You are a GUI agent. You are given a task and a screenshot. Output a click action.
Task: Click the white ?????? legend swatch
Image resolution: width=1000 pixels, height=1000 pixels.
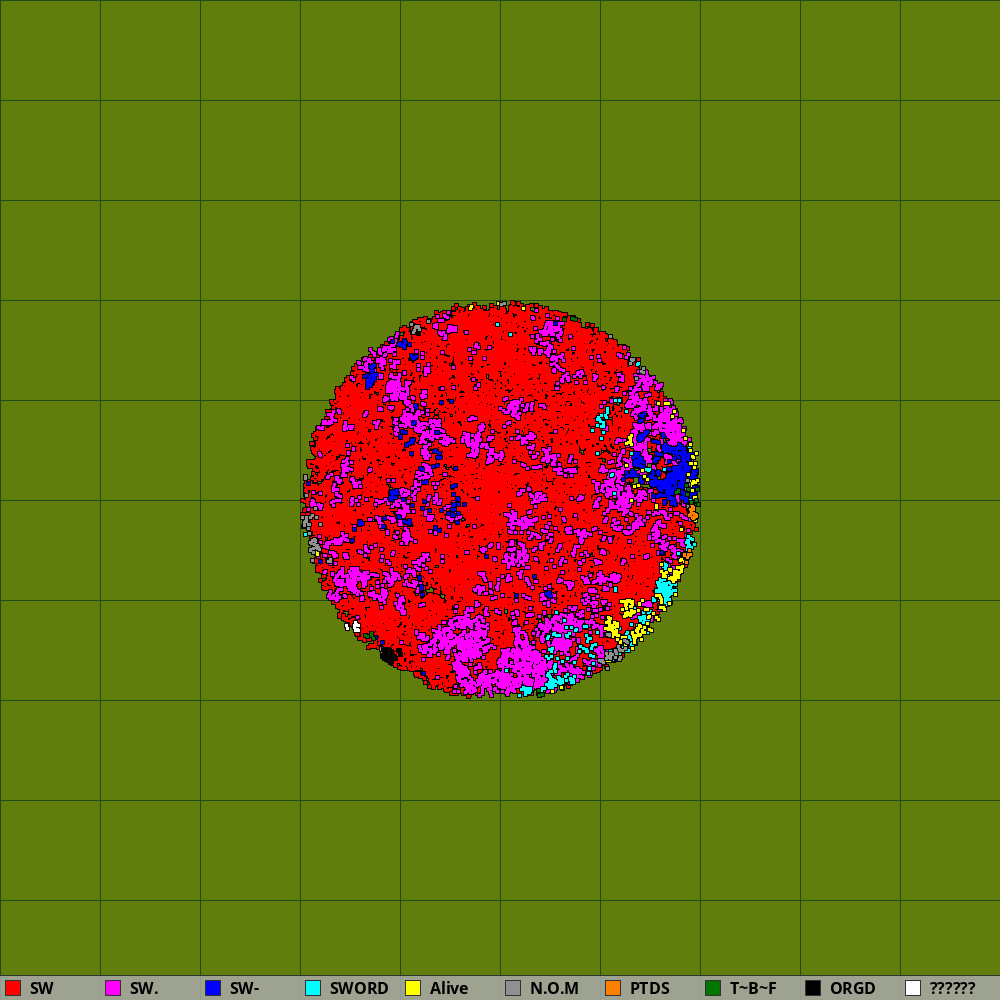(x=913, y=988)
